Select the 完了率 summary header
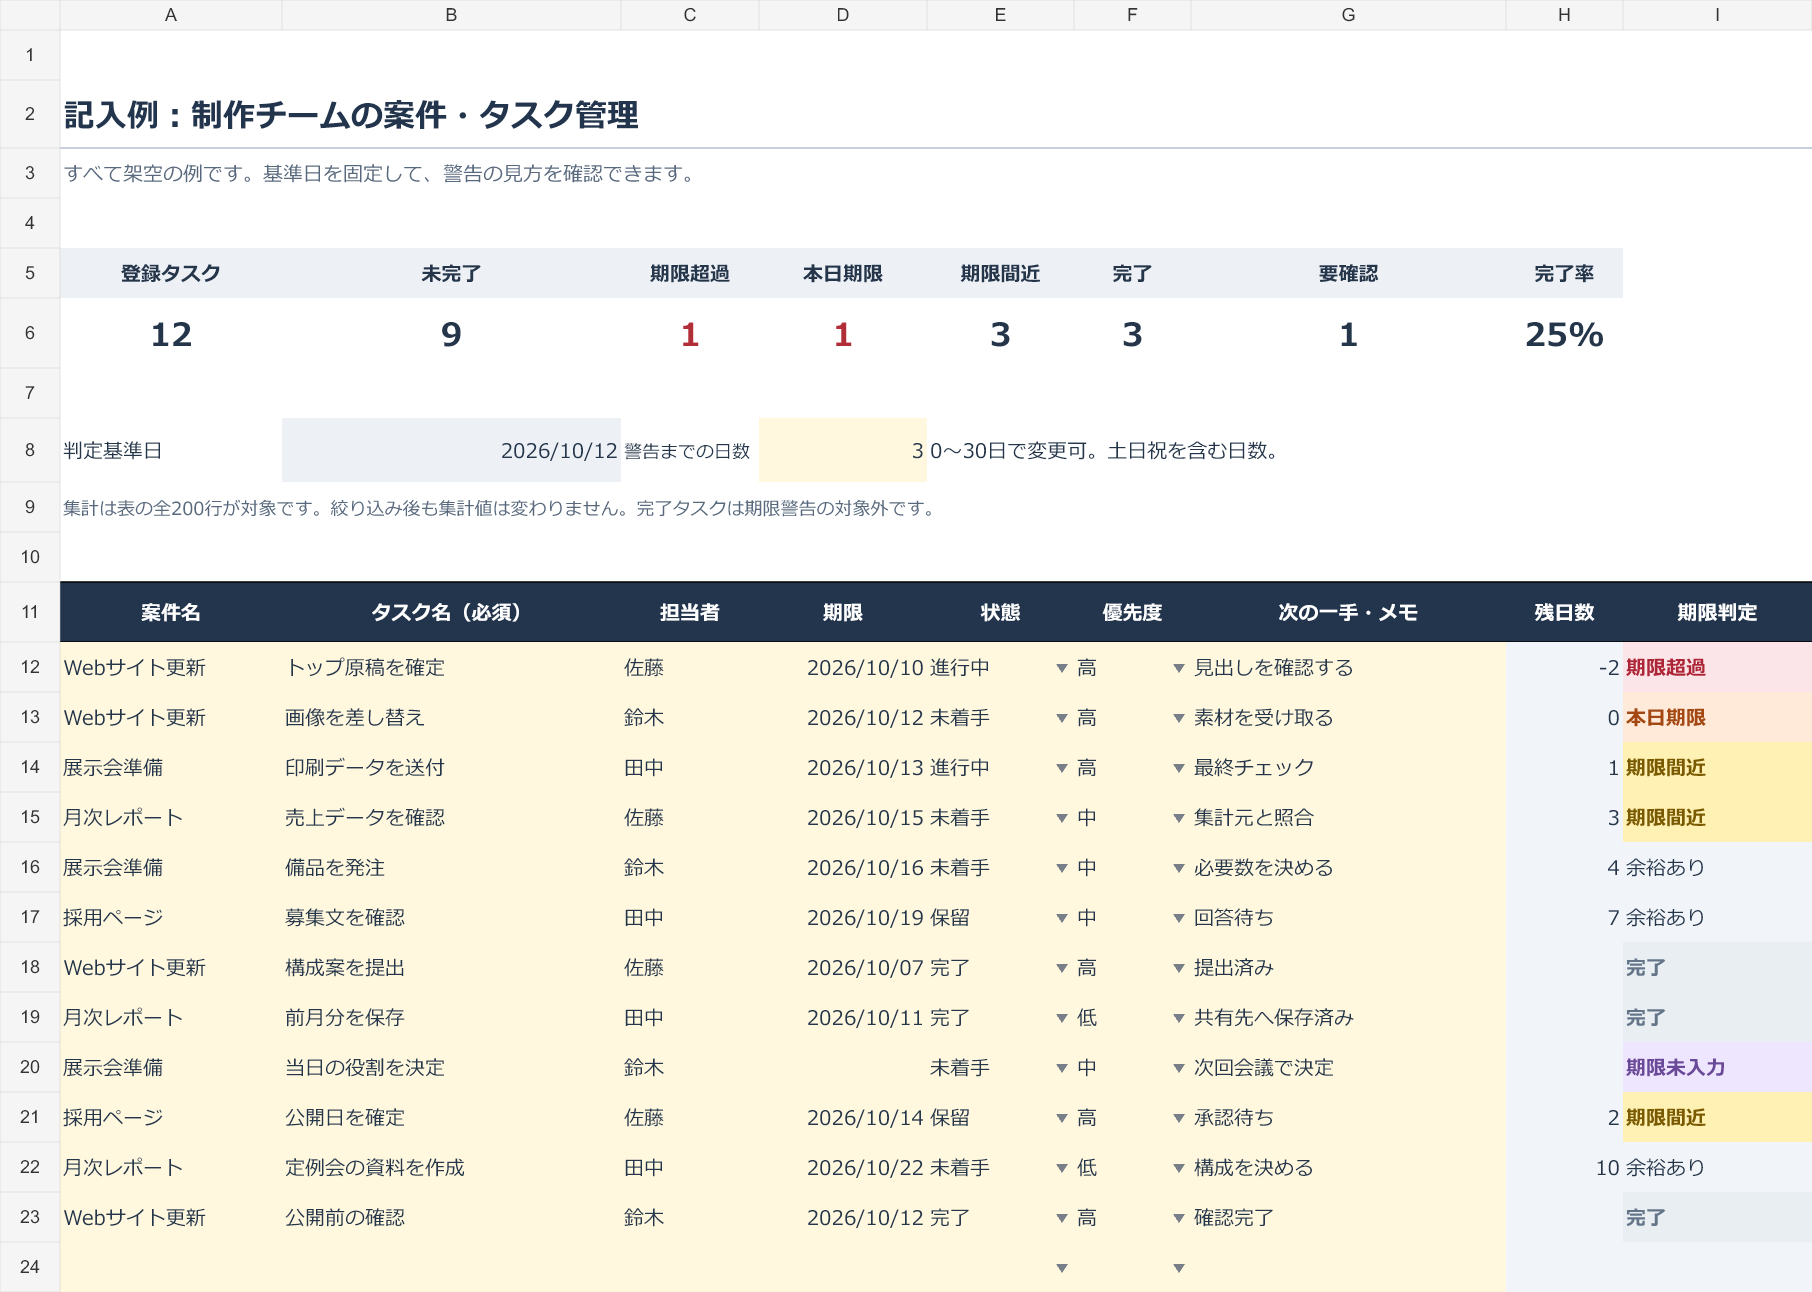This screenshot has width=1812, height=1292. click(1564, 273)
